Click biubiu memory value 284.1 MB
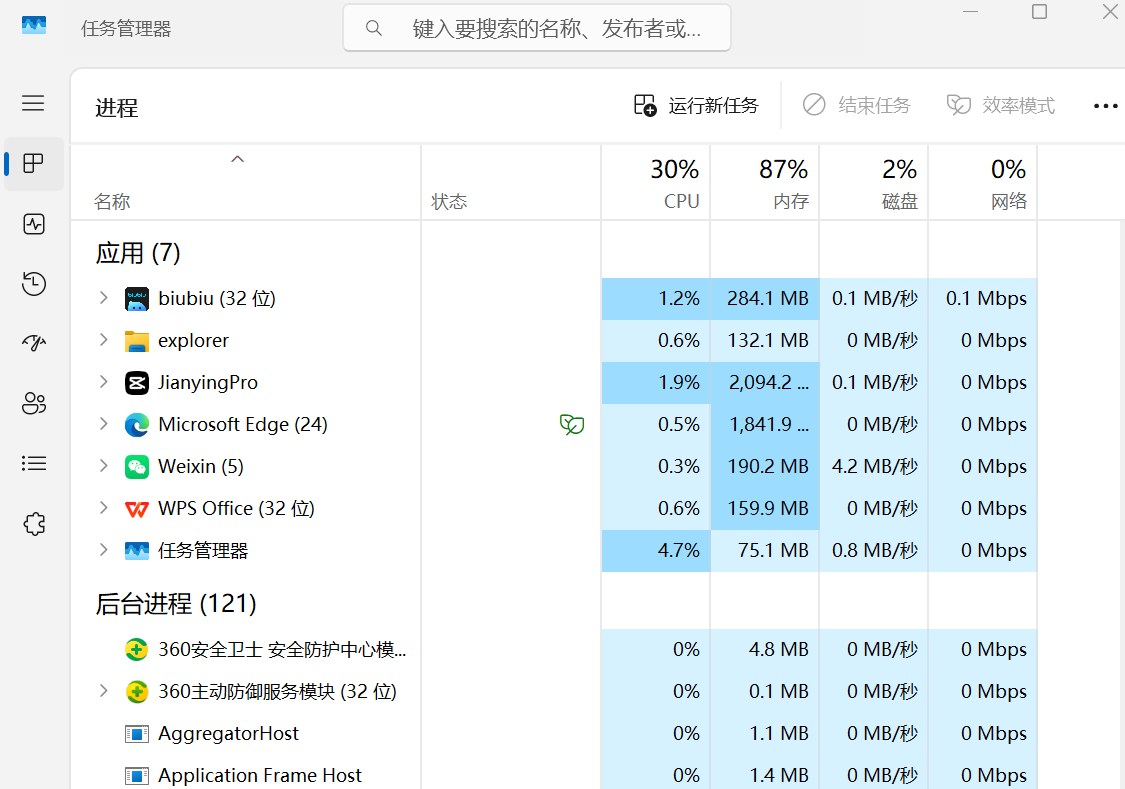 [x=768, y=298]
